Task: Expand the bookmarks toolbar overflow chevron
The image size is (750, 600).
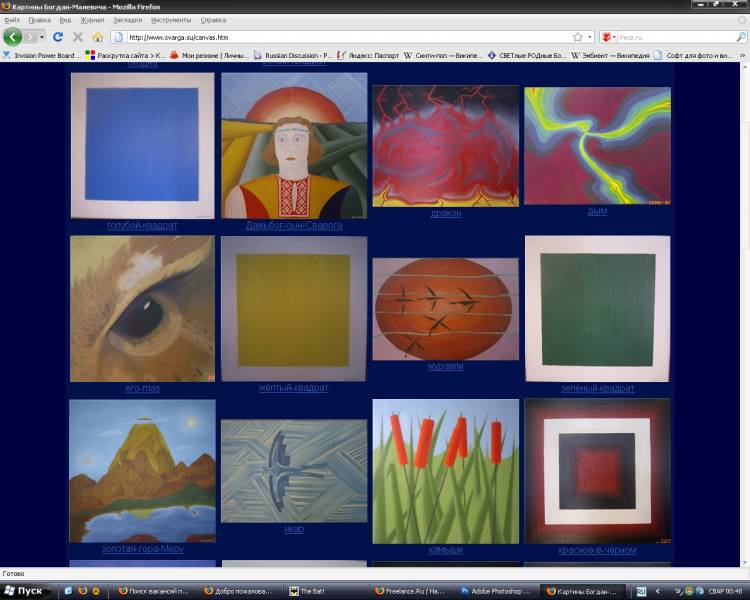Action: (x=742, y=56)
